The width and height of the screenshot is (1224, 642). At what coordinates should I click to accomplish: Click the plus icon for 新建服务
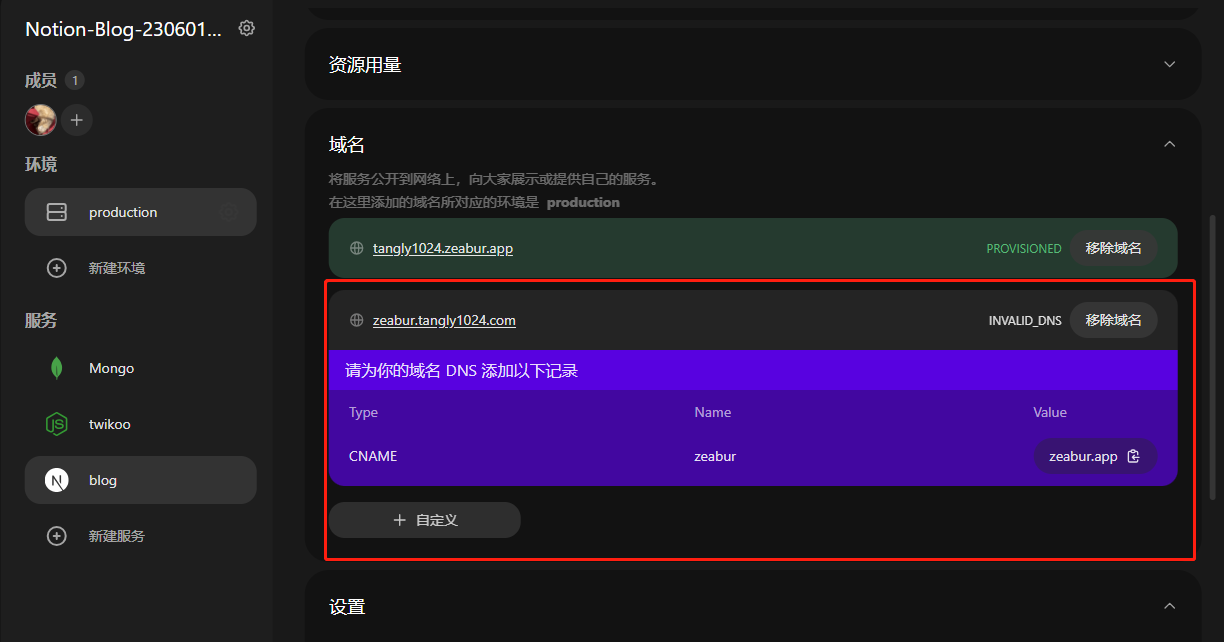(57, 536)
